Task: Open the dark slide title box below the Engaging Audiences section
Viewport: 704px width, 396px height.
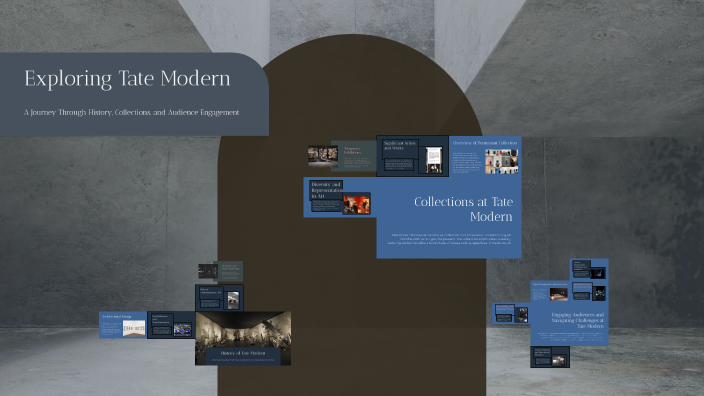Action: (542, 352)
